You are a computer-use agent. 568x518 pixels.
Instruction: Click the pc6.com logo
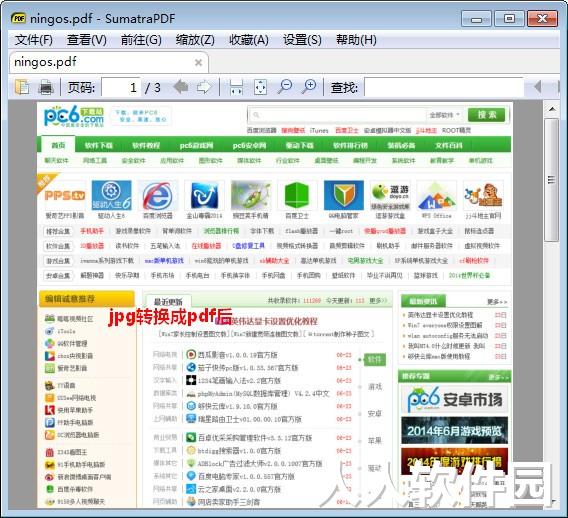pyautogui.click(x=74, y=116)
